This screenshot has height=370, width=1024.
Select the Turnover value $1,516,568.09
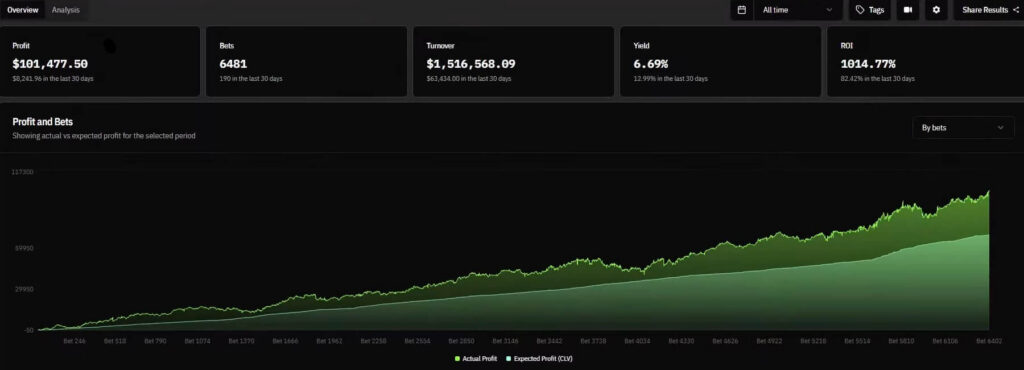click(471, 64)
